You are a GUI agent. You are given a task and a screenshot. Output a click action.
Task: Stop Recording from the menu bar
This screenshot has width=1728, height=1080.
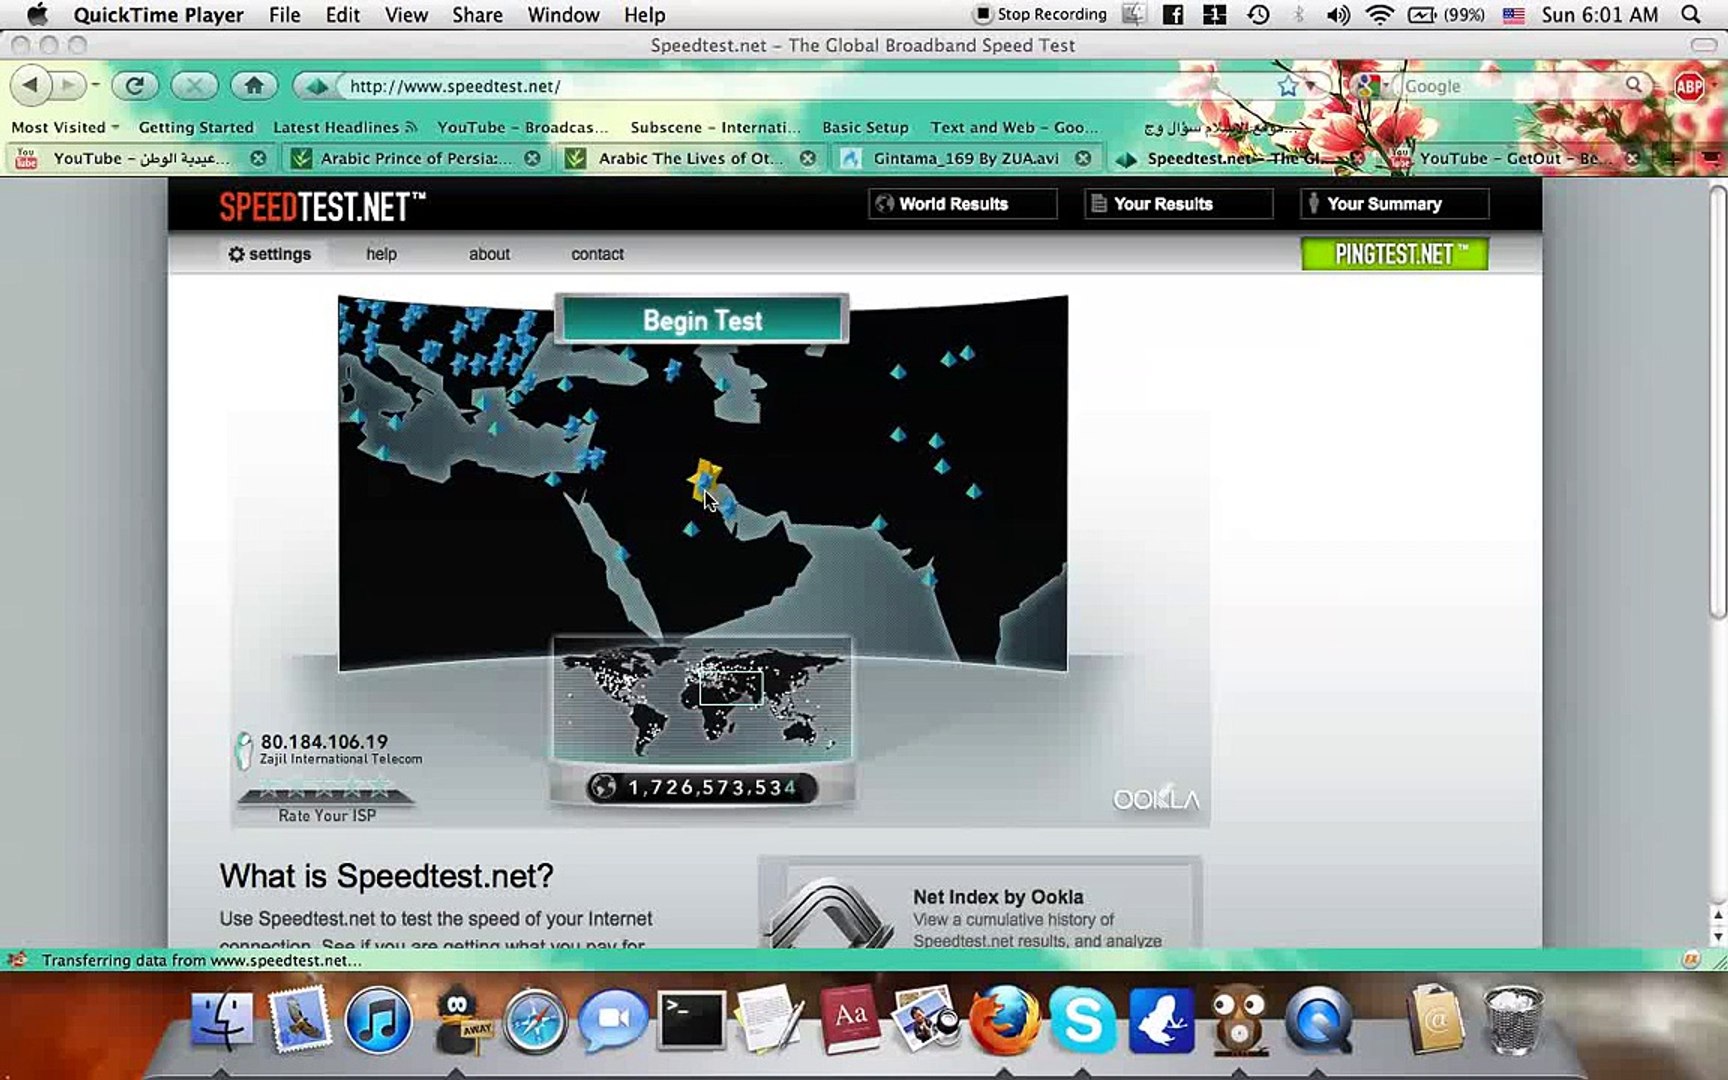pos(1040,14)
